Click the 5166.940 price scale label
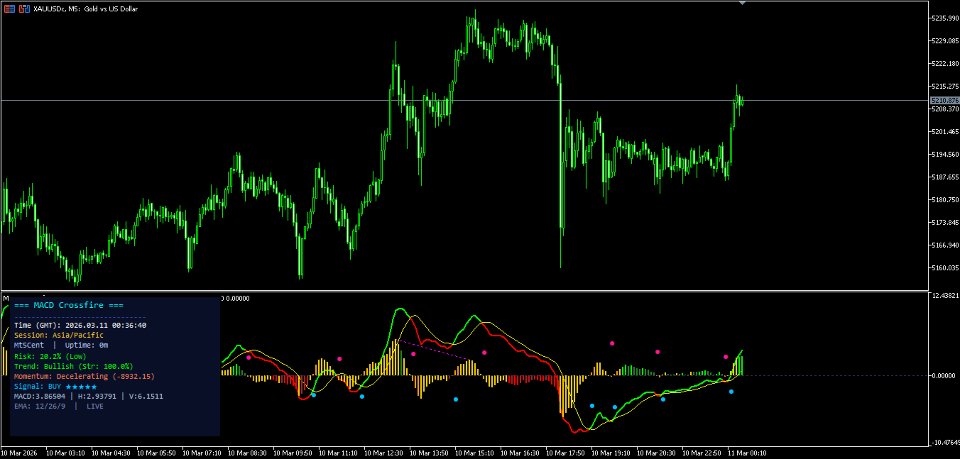960x459 pixels. pos(943,245)
